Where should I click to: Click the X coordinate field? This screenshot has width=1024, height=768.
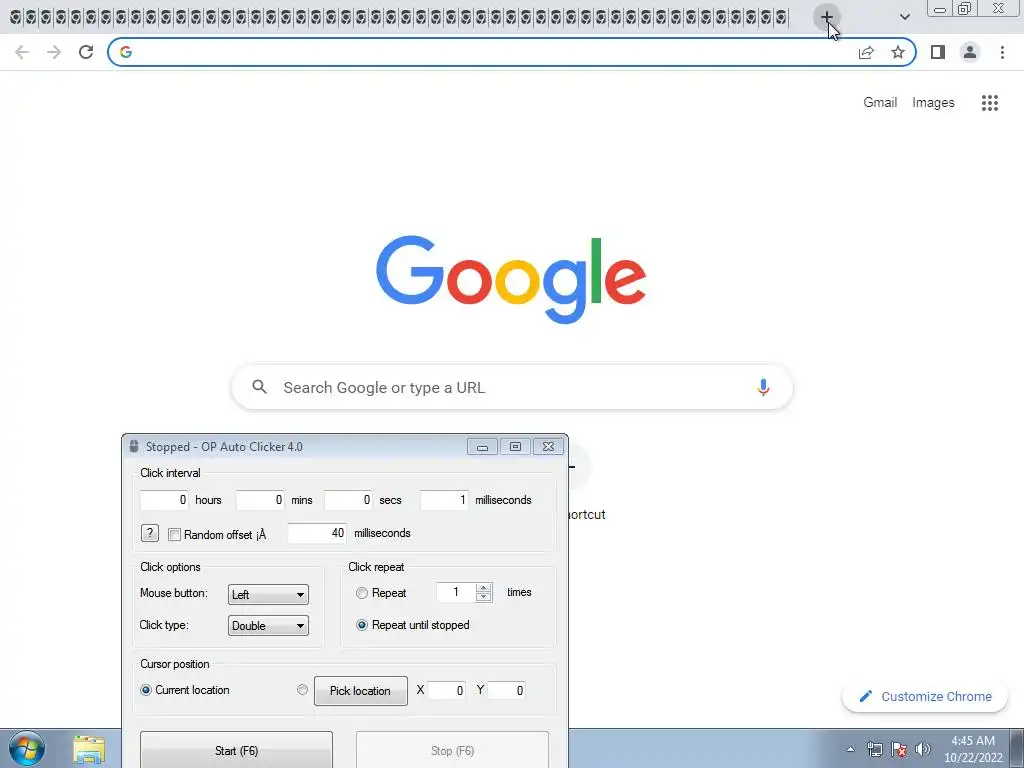[446, 690]
